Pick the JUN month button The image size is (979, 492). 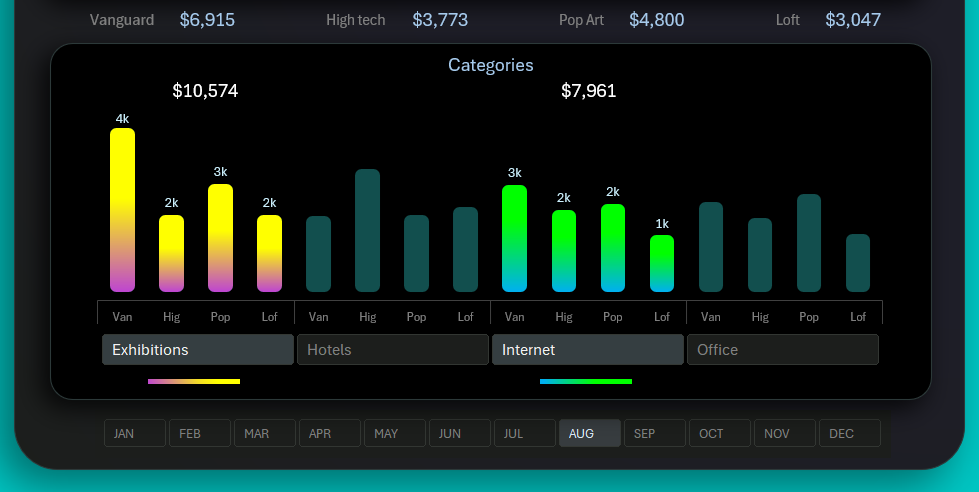tap(459, 433)
